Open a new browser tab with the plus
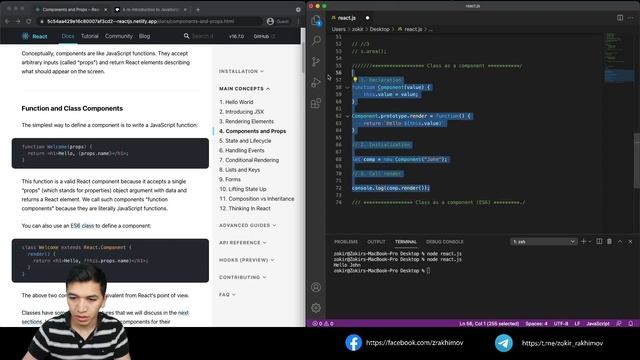The height and width of the screenshot is (360, 640). pyautogui.click(x=198, y=9)
